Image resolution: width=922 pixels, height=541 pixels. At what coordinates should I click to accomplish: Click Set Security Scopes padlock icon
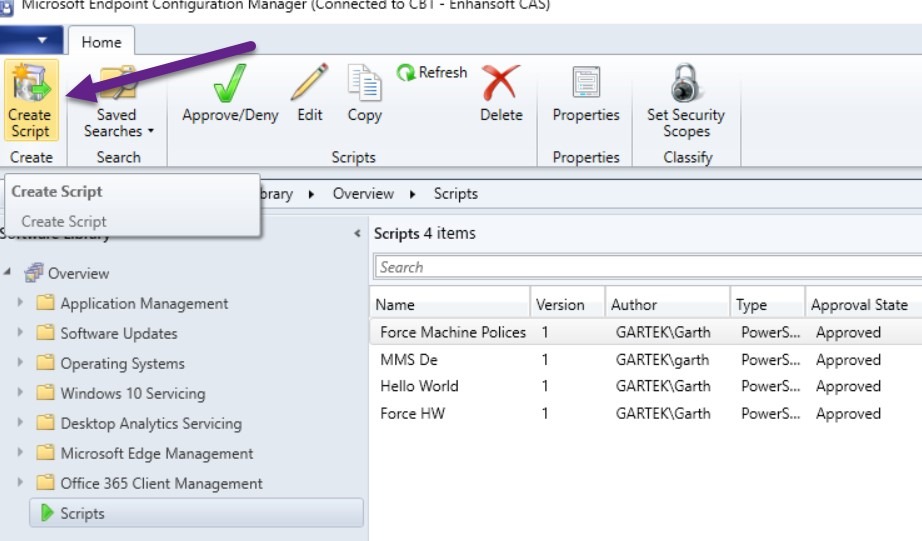tap(685, 82)
